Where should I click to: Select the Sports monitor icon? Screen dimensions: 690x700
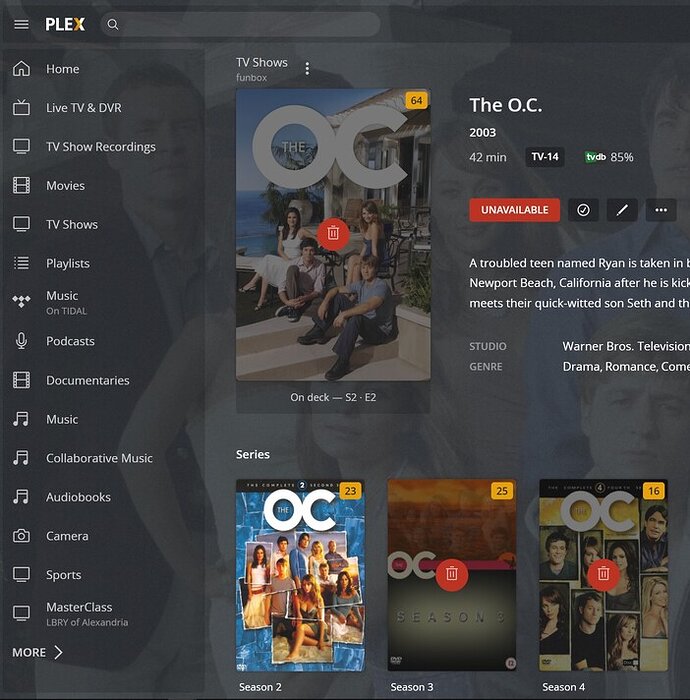21,575
